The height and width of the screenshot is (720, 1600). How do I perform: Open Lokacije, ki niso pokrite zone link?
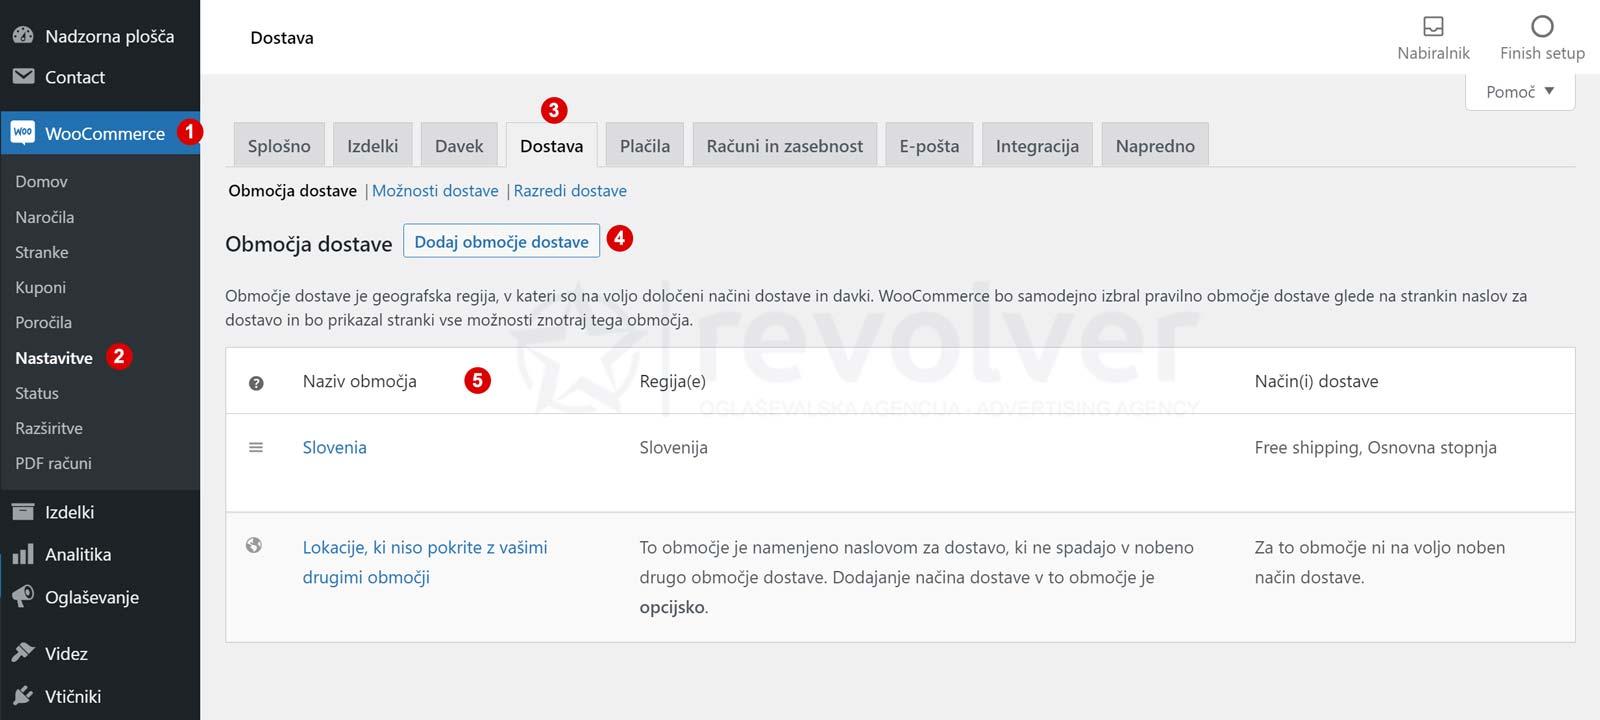point(425,562)
